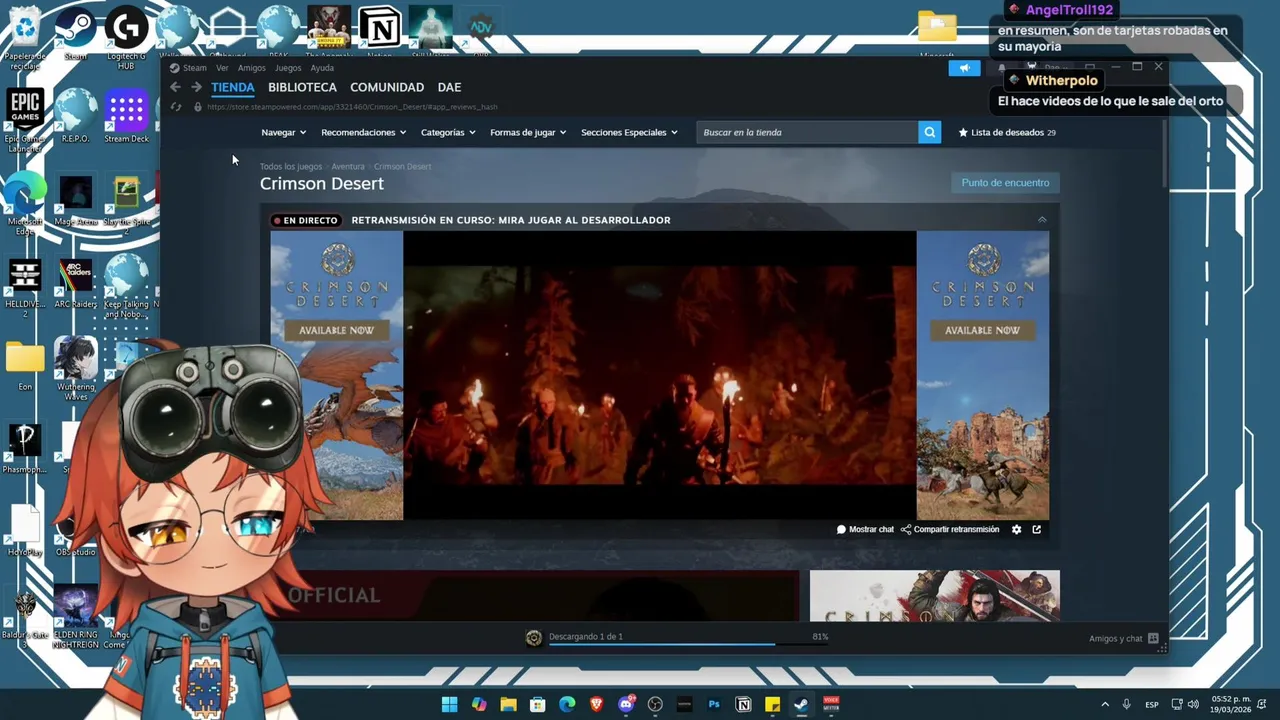Open Discord from the taskbar

click(x=626, y=704)
